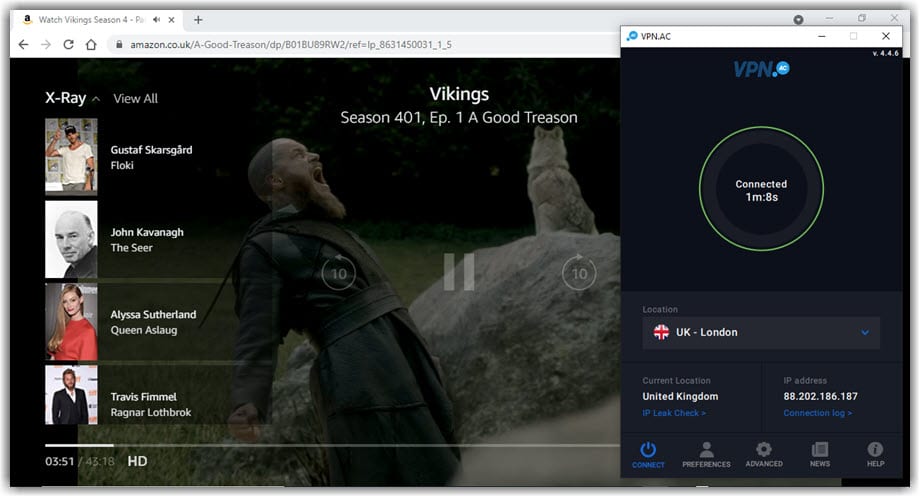
Task: Click the browser forward arrow
Action: pos(46,45)
